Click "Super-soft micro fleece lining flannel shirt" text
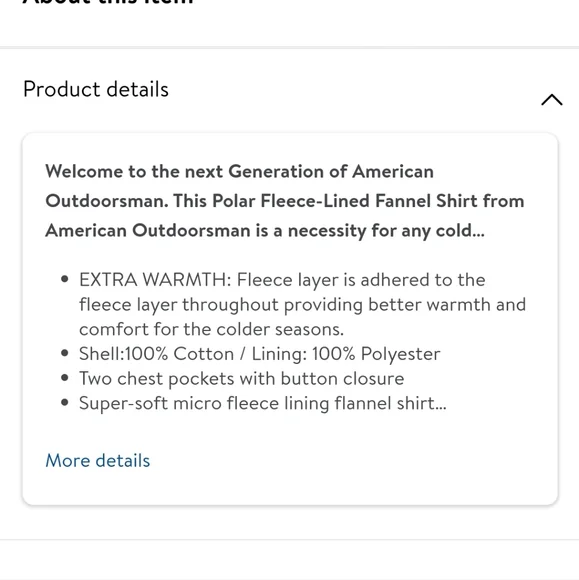 coord(256,404)
